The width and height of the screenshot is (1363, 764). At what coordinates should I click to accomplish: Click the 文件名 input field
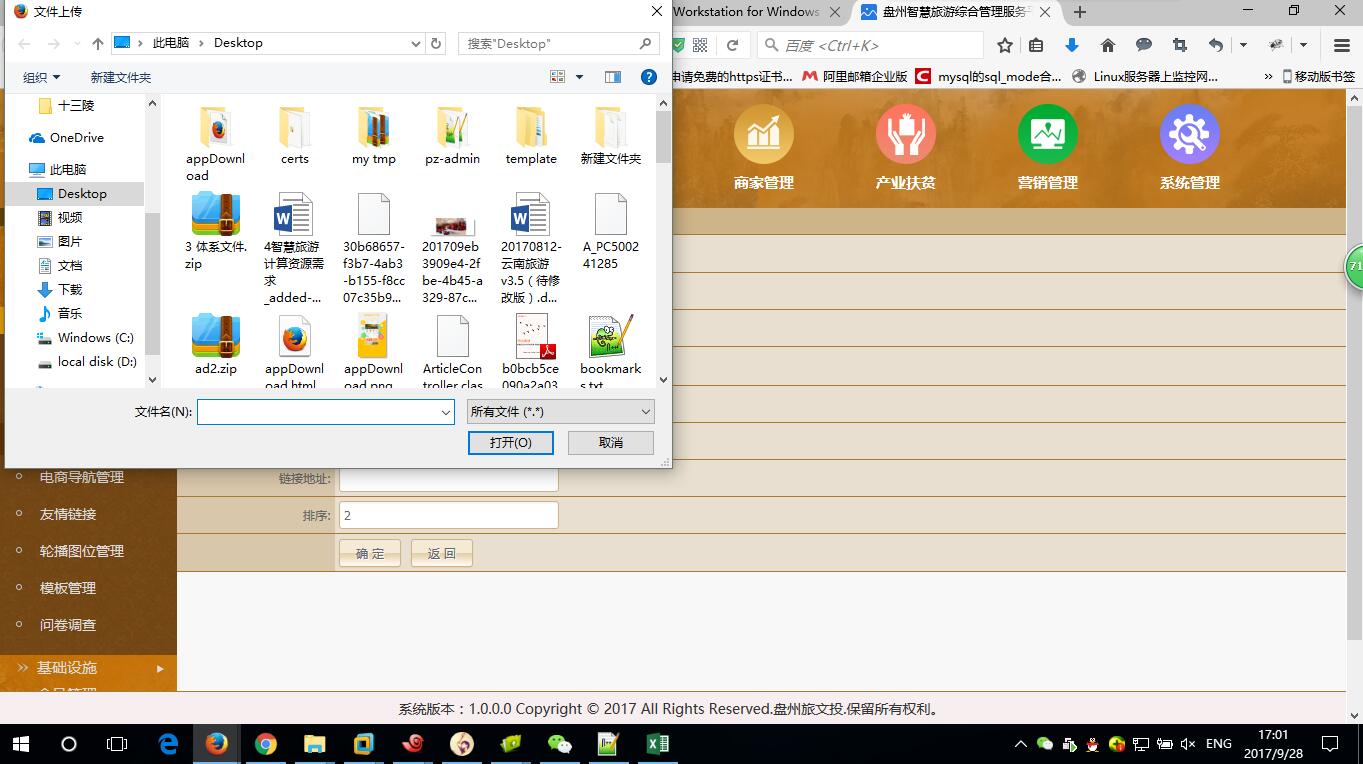(x=318, y=412)
